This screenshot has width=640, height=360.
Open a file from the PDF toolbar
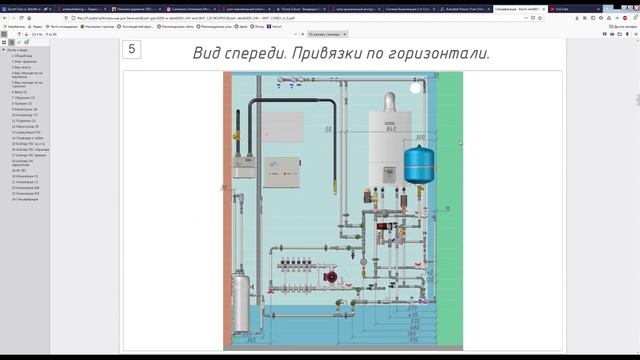click(x=620, y=34)
